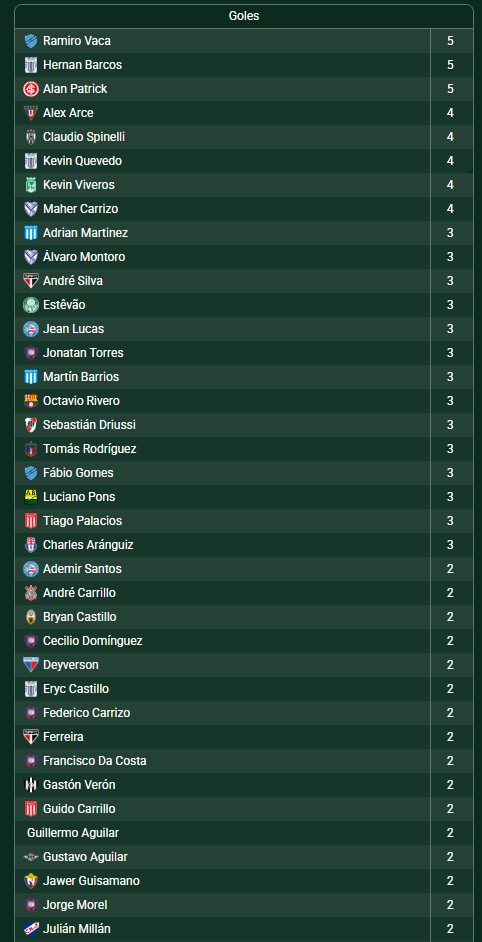Select the Guillermo Aguilar row
Image resolution: width=482 pixels, height=942 pixels.
click(244, 833)
